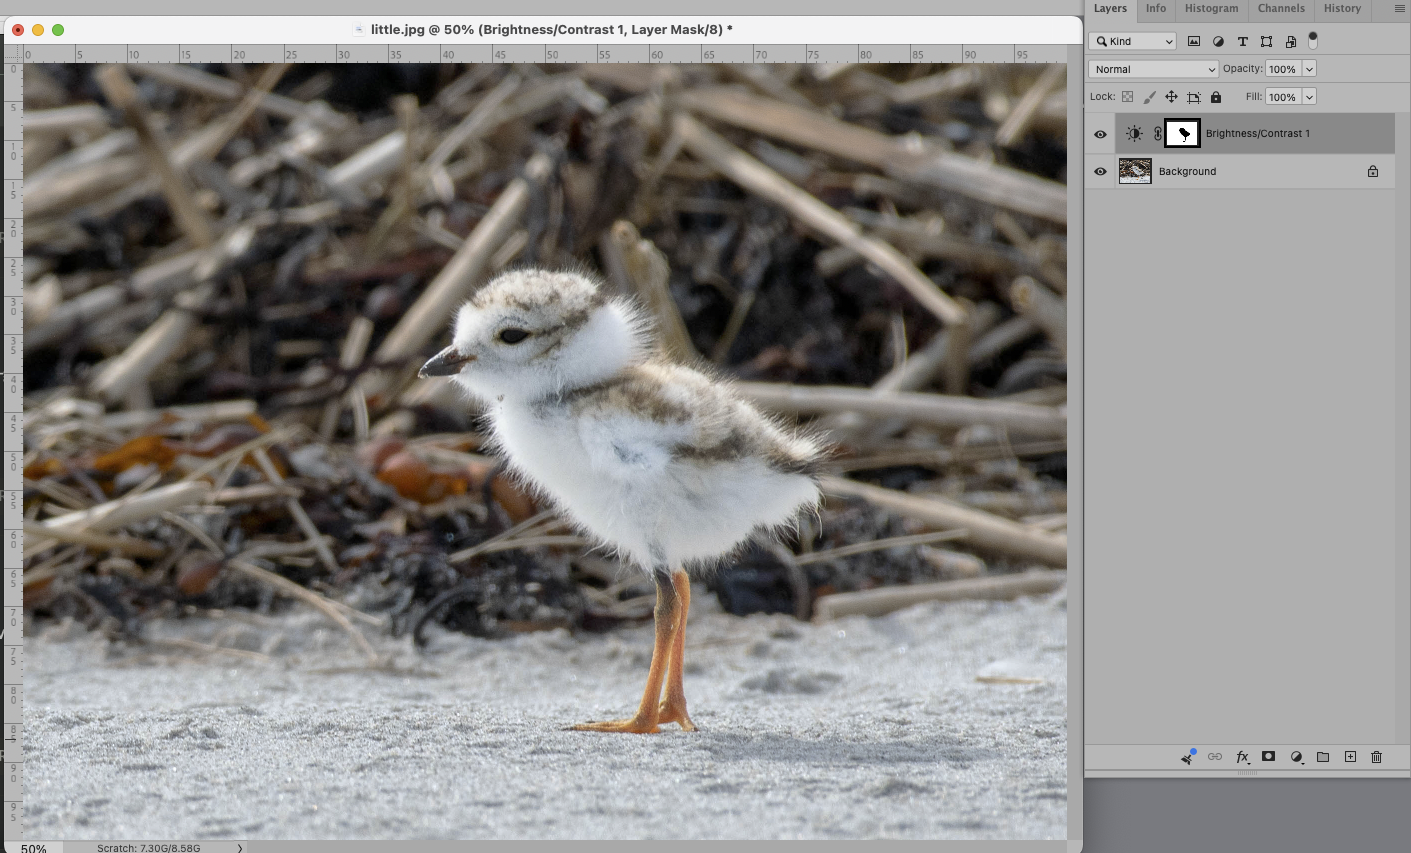This screenshot has width=1411, height=853.
Task: Switch to the Histogram tab
Action: 1212,9
